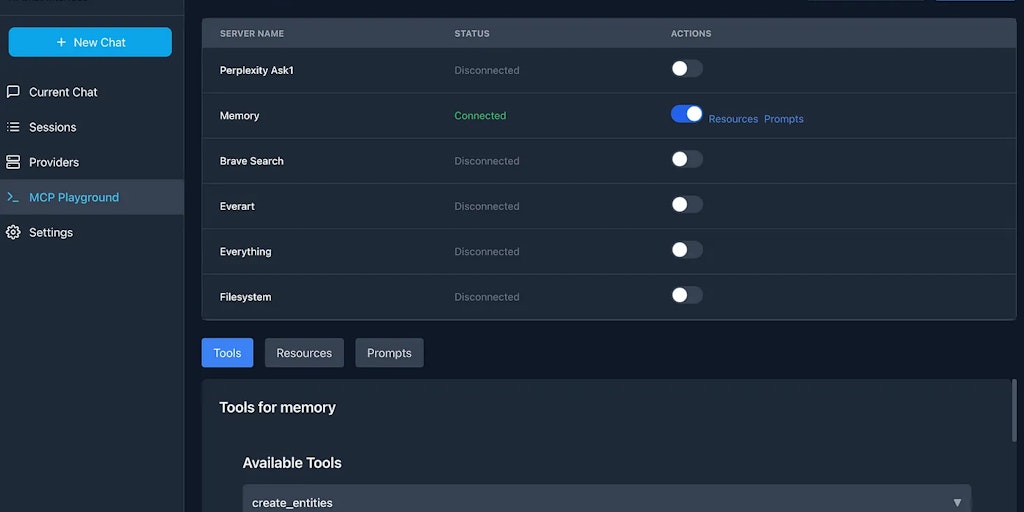
Task: Switch on the Everart server toggle
Action: pos(686,204)
